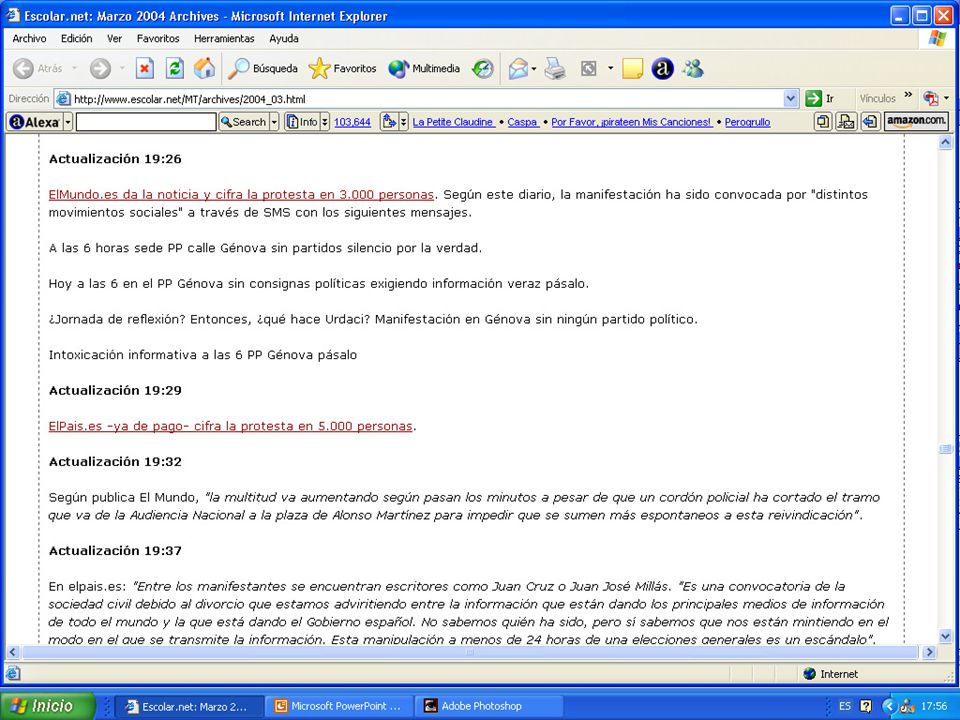Click the ES language indicator
Image resolution: width=960 pixels, height=720 pixels.
pos(845,706)
